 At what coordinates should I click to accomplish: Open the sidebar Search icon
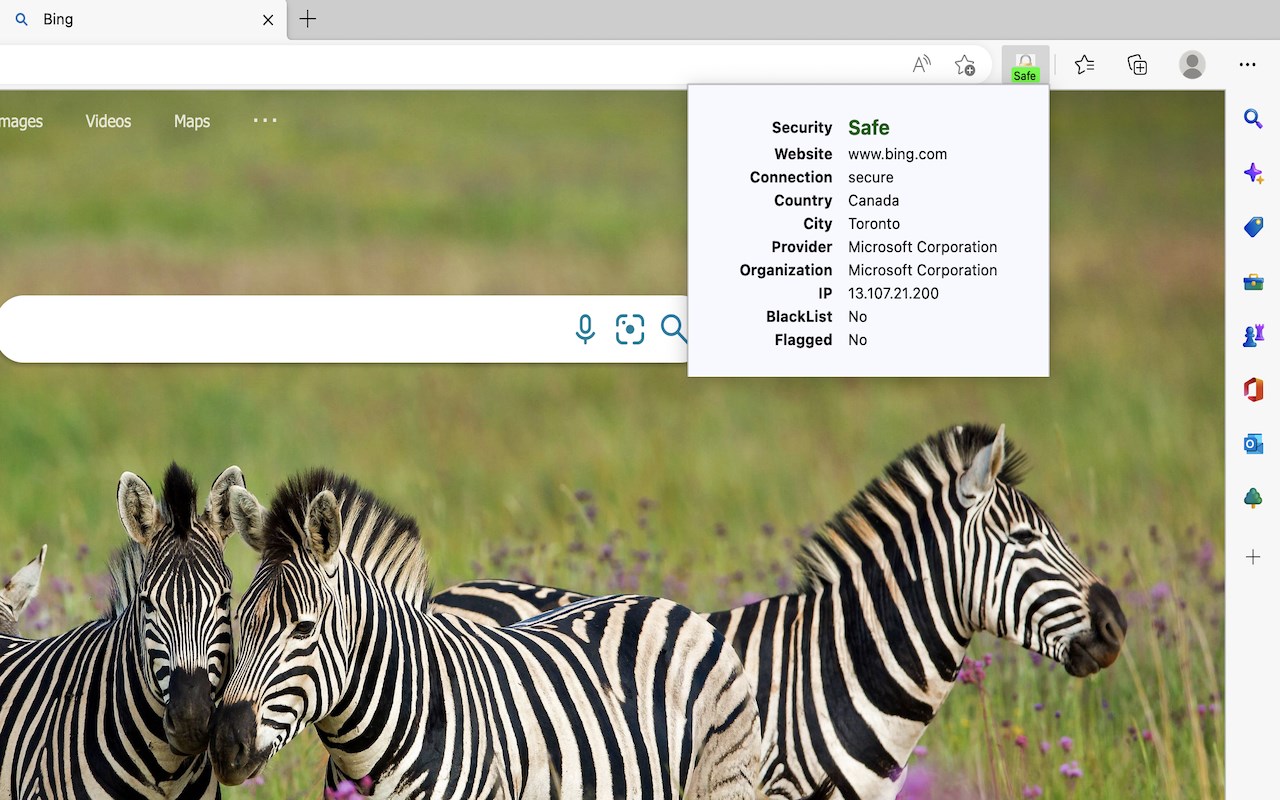pos(1253,119)
